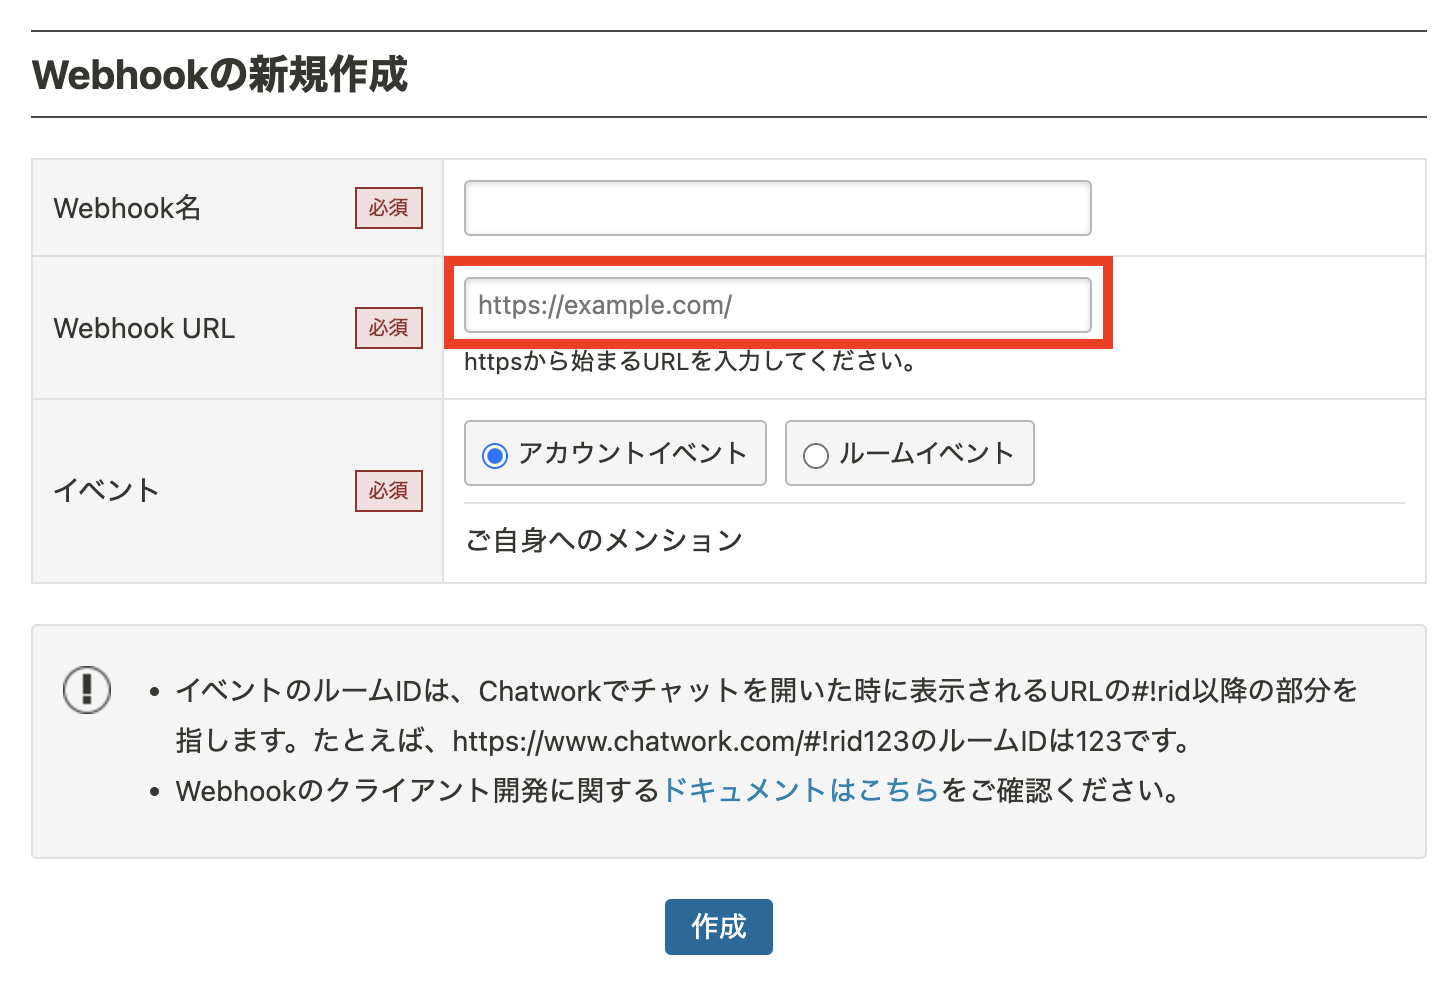Select the アカウントイベント radio button
Screen dimensions: 1454x986
point(496,454)
